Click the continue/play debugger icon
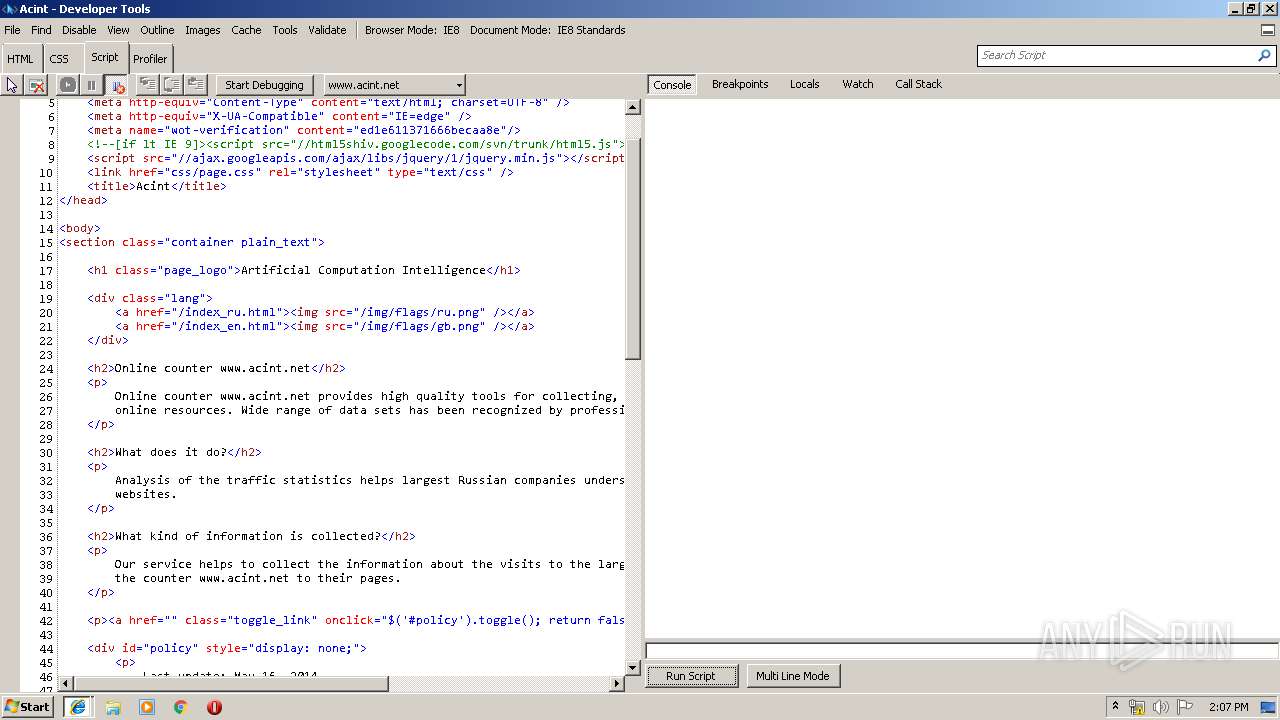Screen dimensions: 1280x720 point(67,85)
